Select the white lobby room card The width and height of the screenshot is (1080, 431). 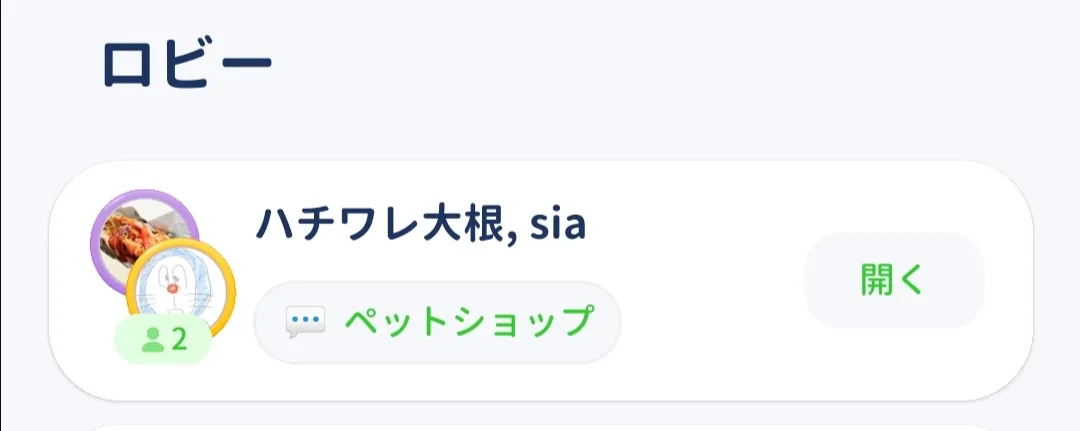[541, 280]
